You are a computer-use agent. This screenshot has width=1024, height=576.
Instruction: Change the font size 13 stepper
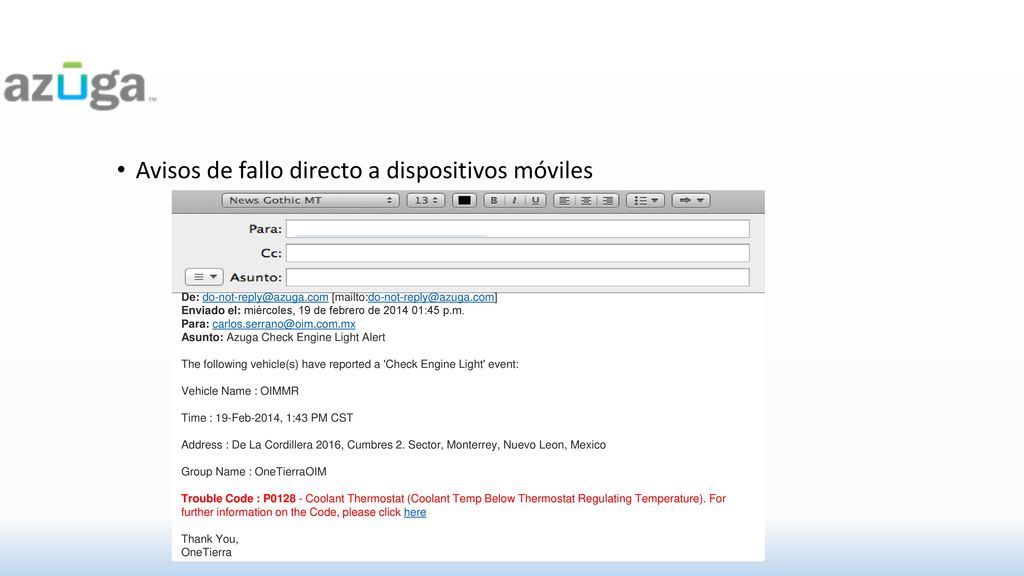coord(425,200)
